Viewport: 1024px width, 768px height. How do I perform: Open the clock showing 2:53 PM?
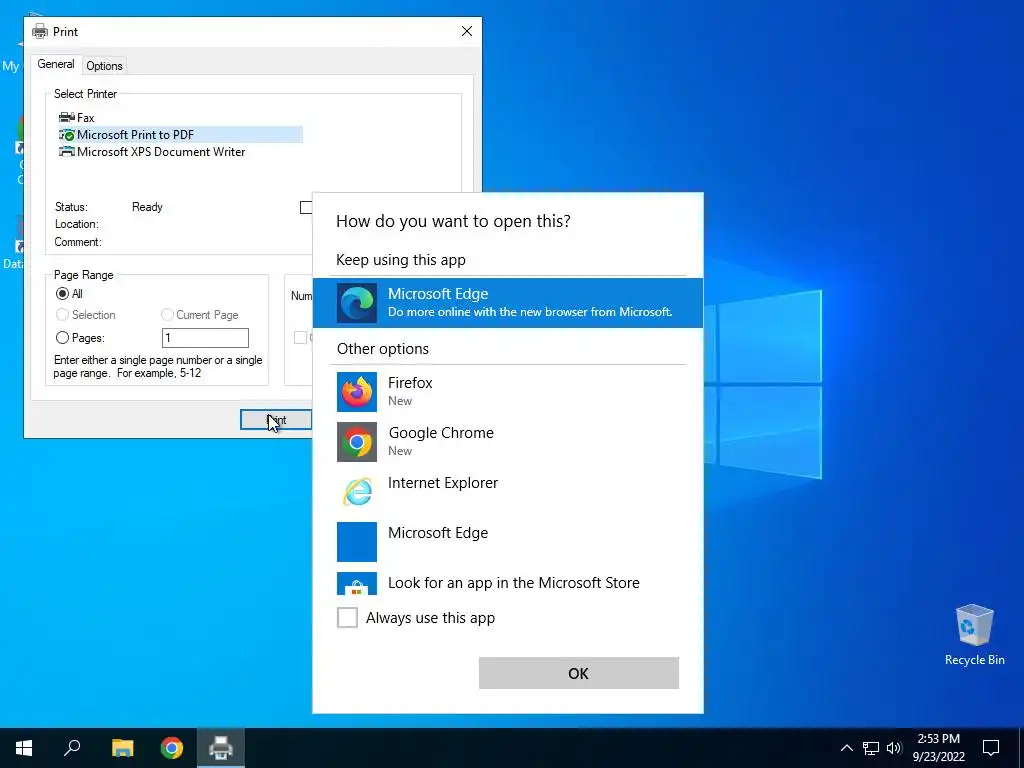(x=938, y=748)
